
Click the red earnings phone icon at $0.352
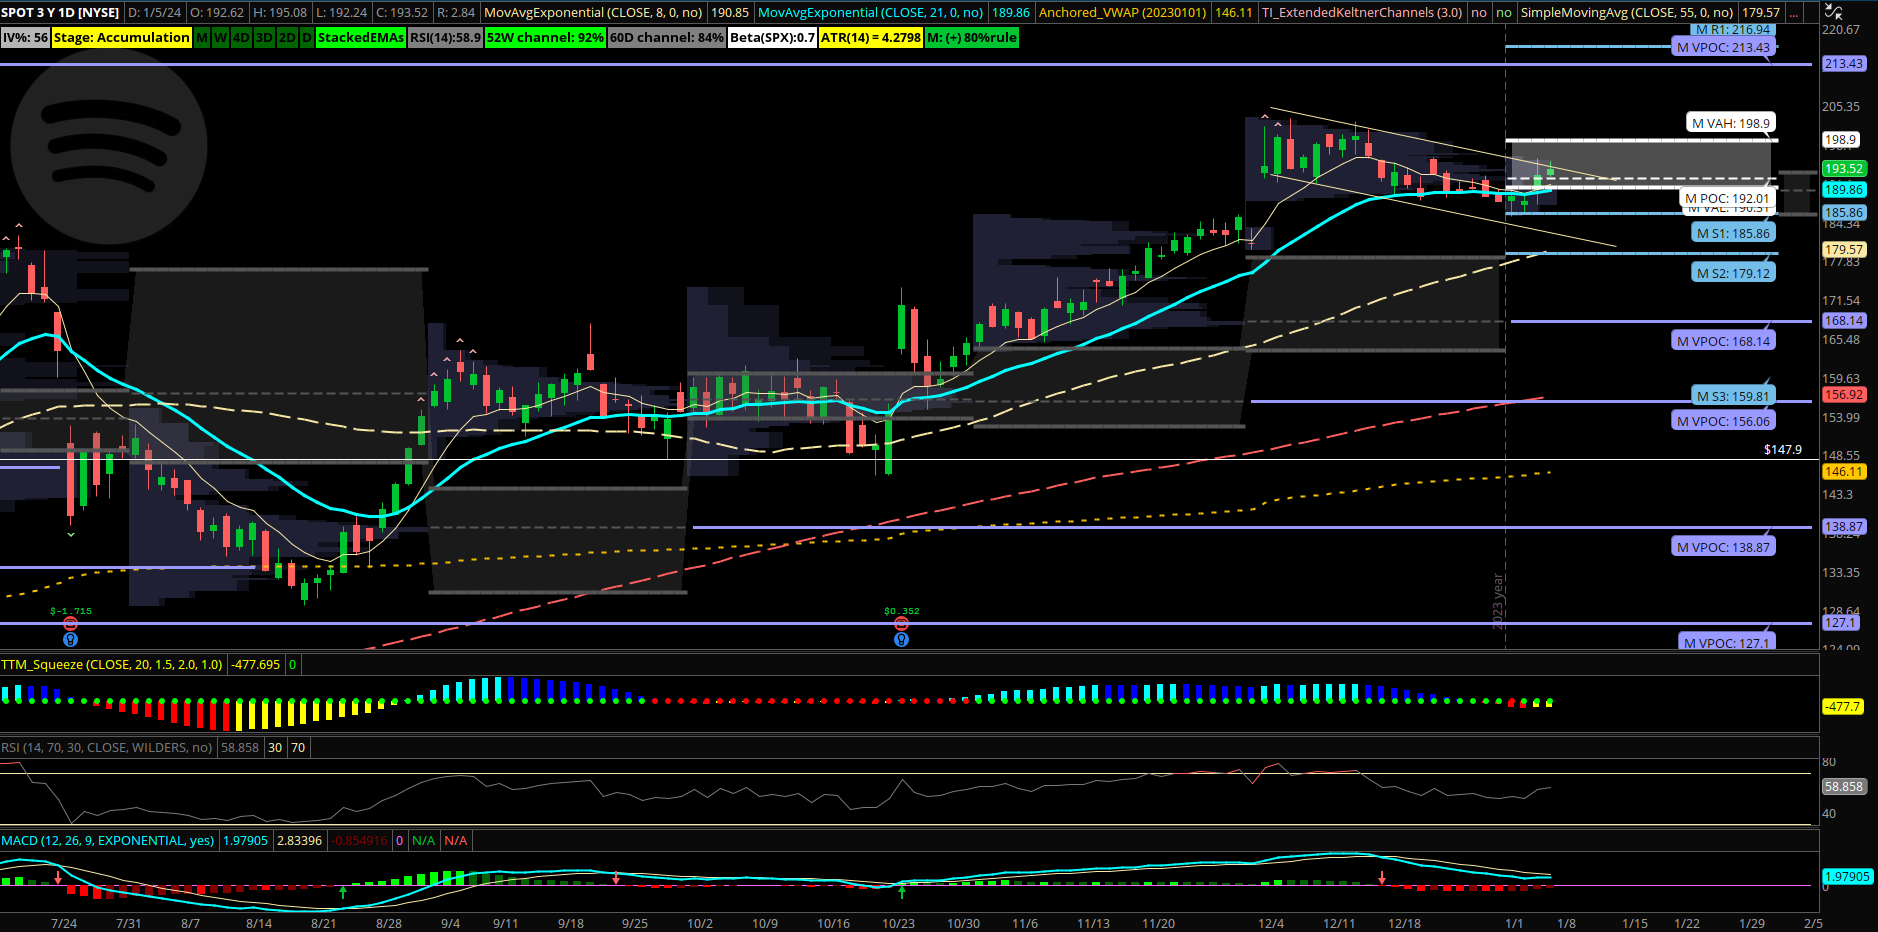(x=901, y=624)
